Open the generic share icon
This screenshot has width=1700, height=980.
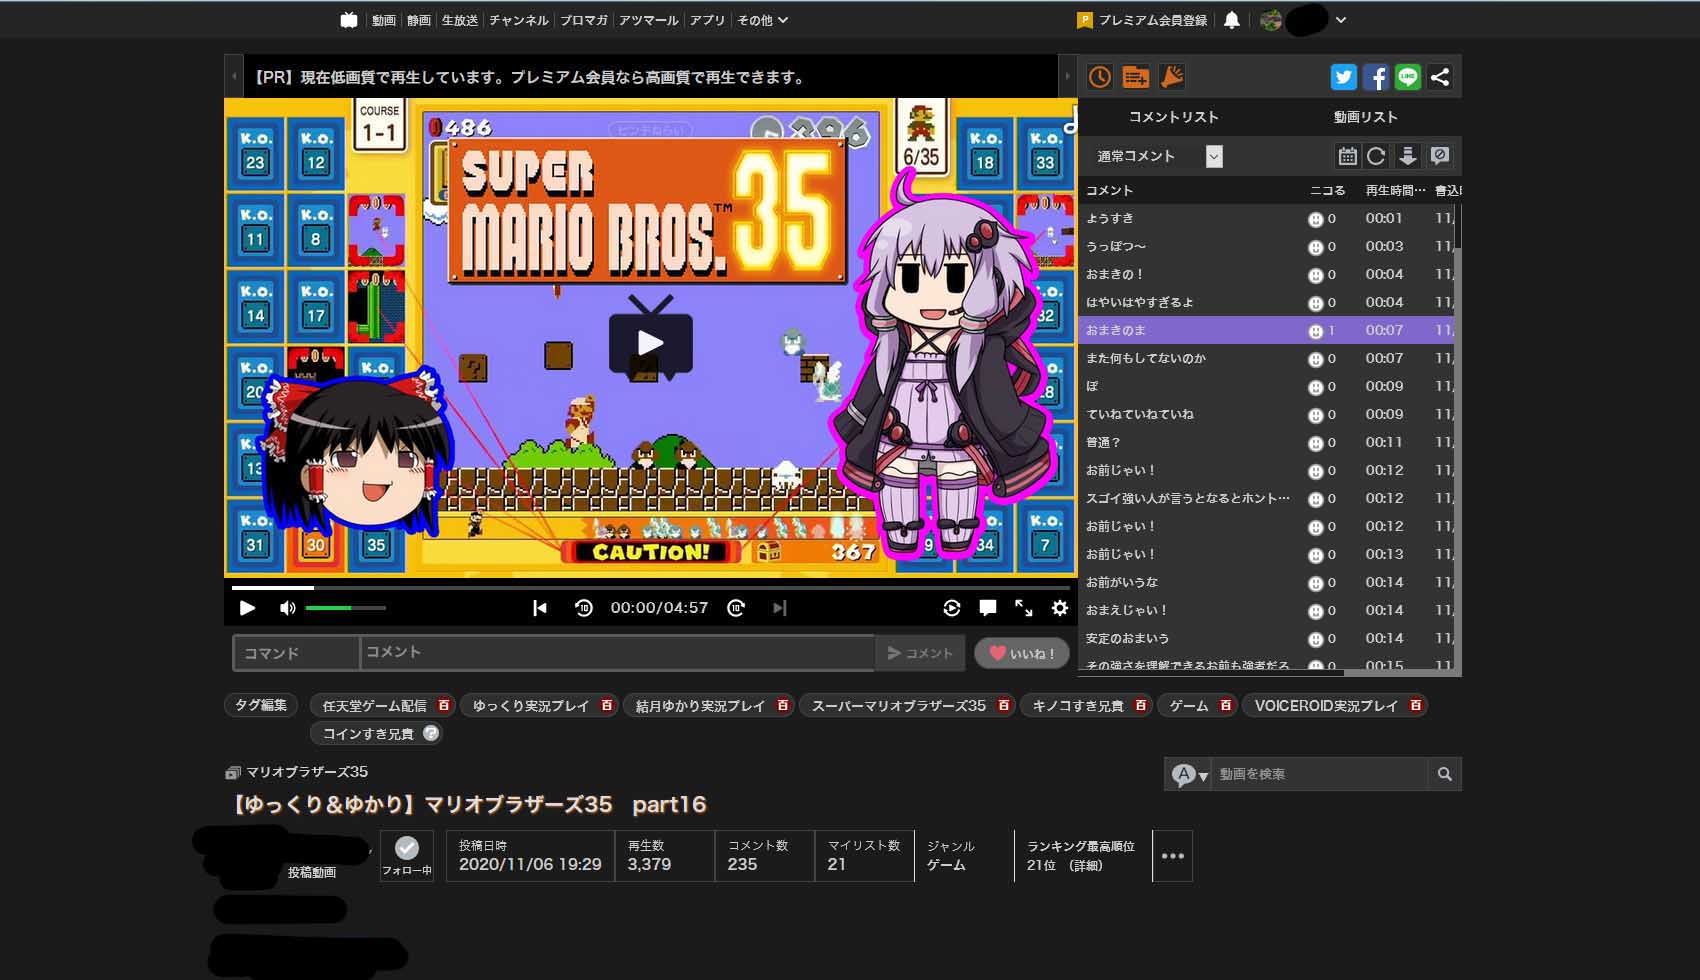[x=1440, y=77]
